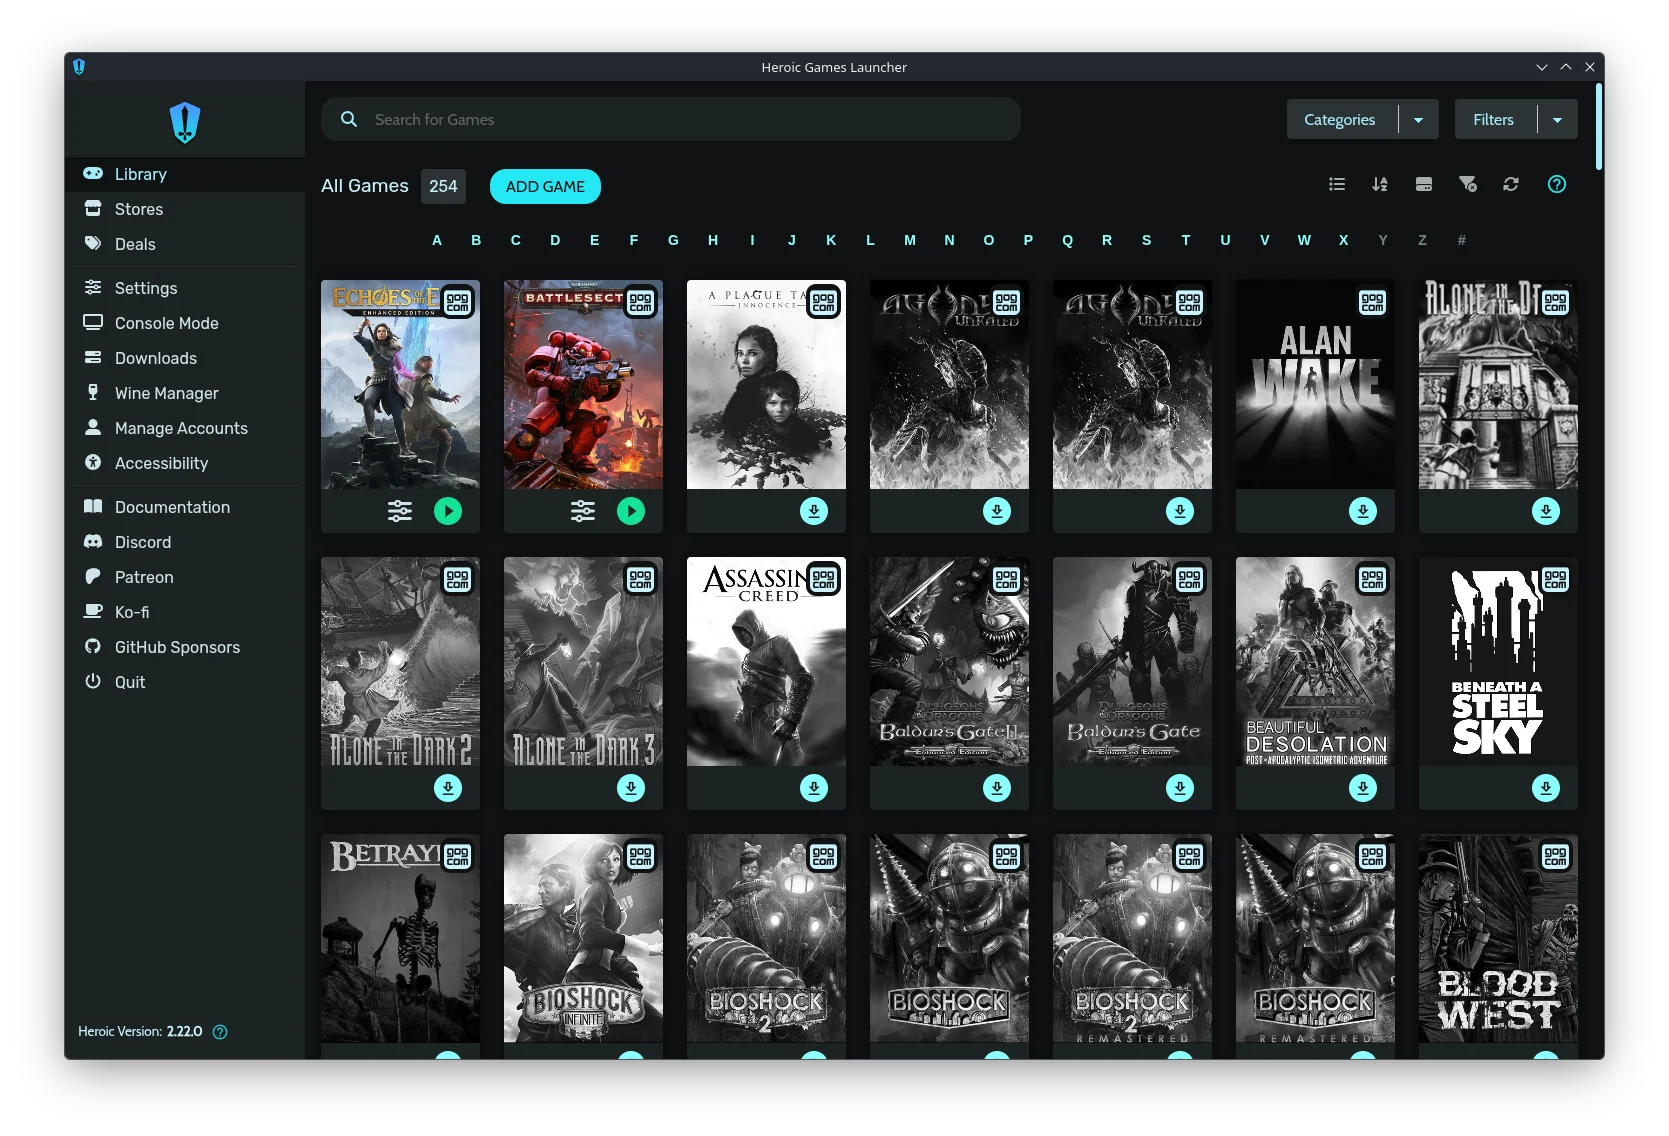The width and height of the screenshot is (1669, 1136).
Task: Open the Filters button
Action: 1494,119
